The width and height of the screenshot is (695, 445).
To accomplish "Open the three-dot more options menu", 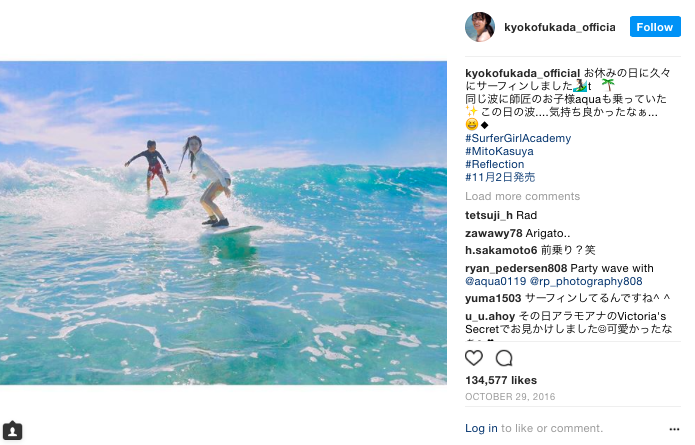I will [674, 429].
